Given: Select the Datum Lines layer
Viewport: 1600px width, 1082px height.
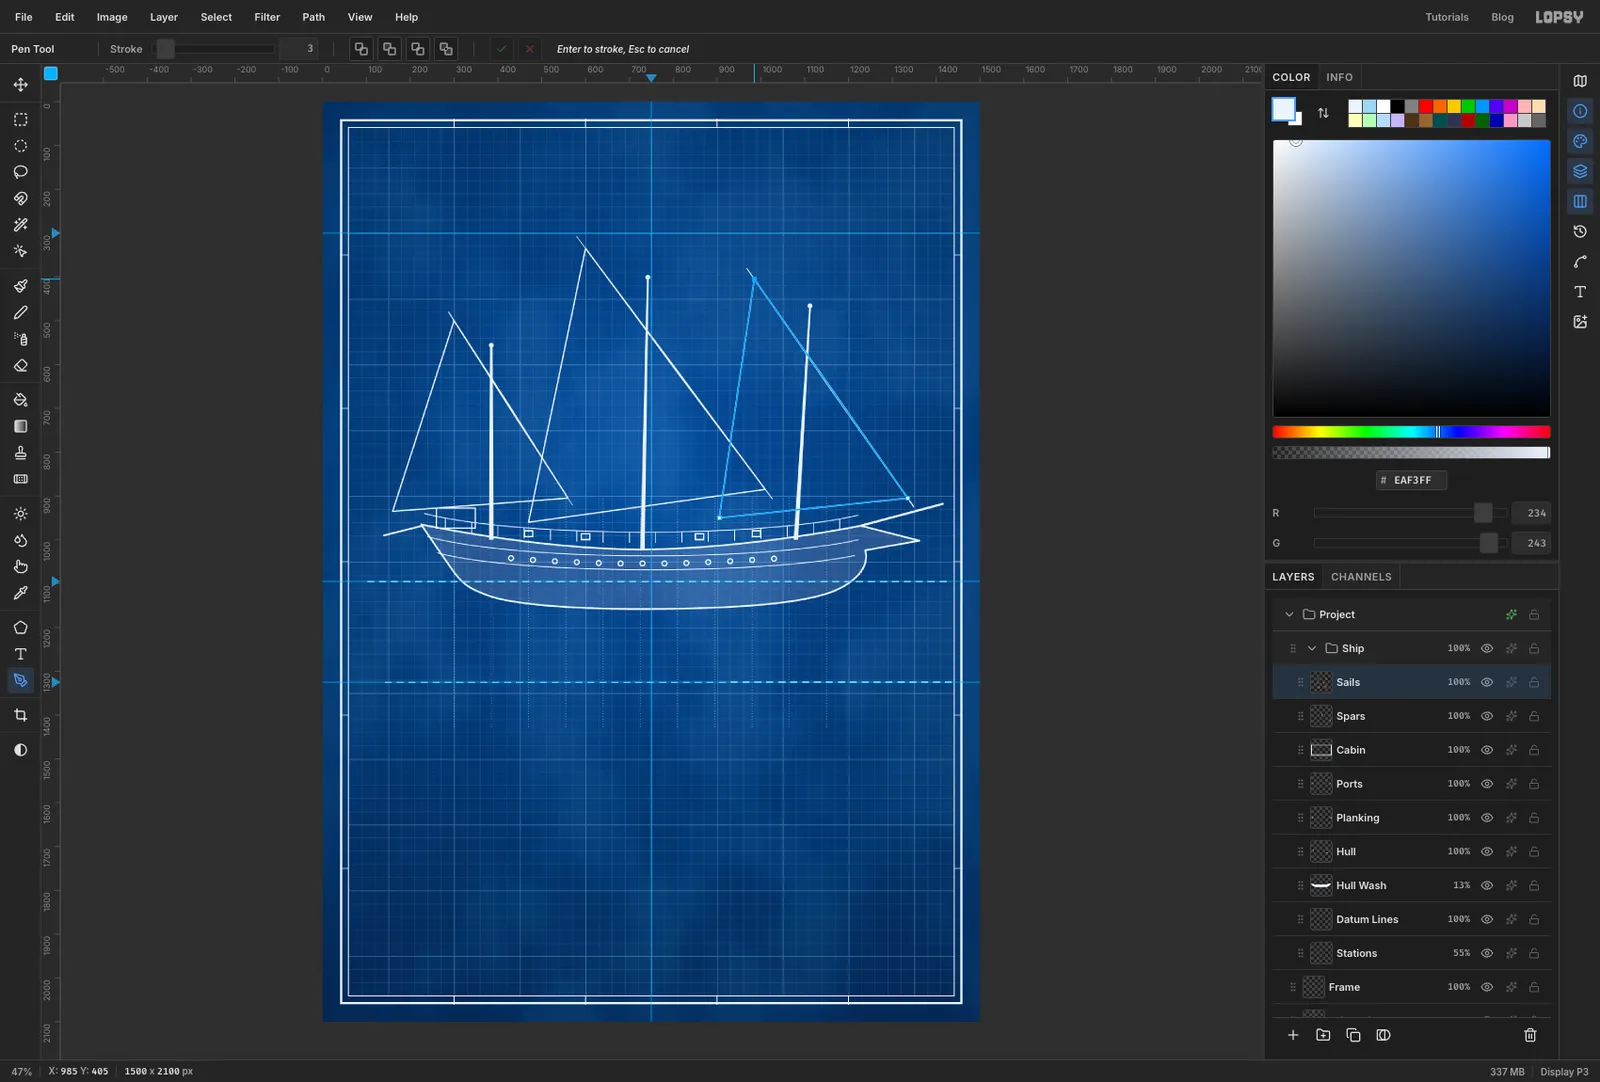Looking at the screenshot, I should pos(1411,920).
